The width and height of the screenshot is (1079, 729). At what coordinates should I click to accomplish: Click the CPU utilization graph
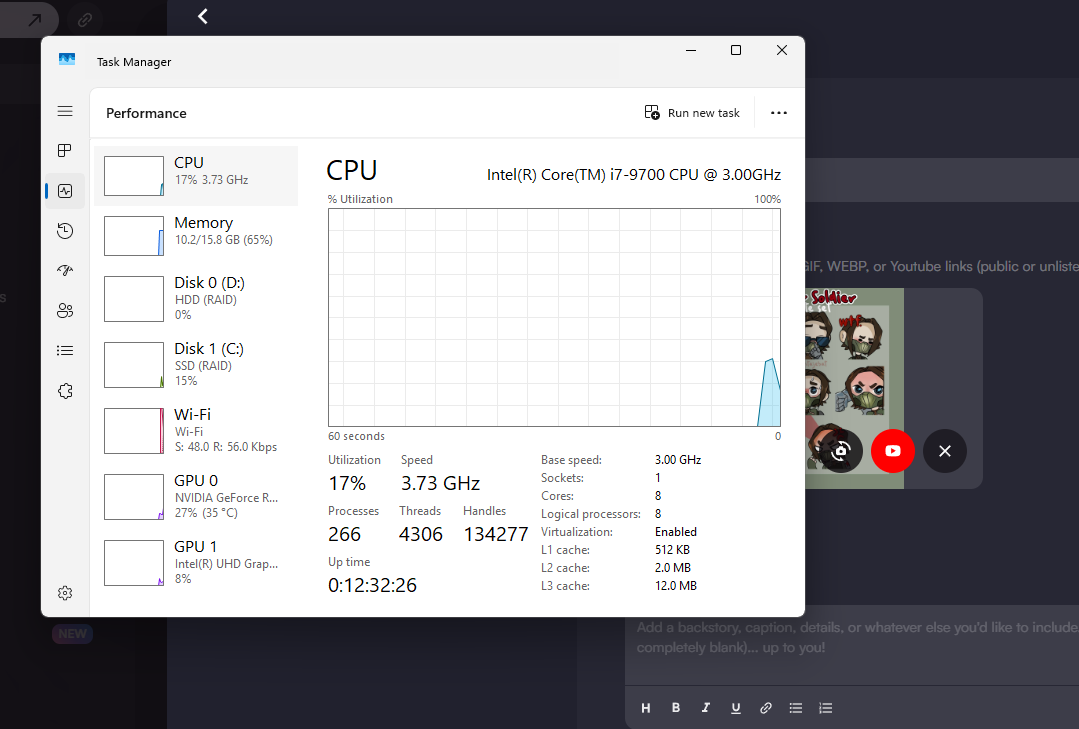[x=554, y=317]
